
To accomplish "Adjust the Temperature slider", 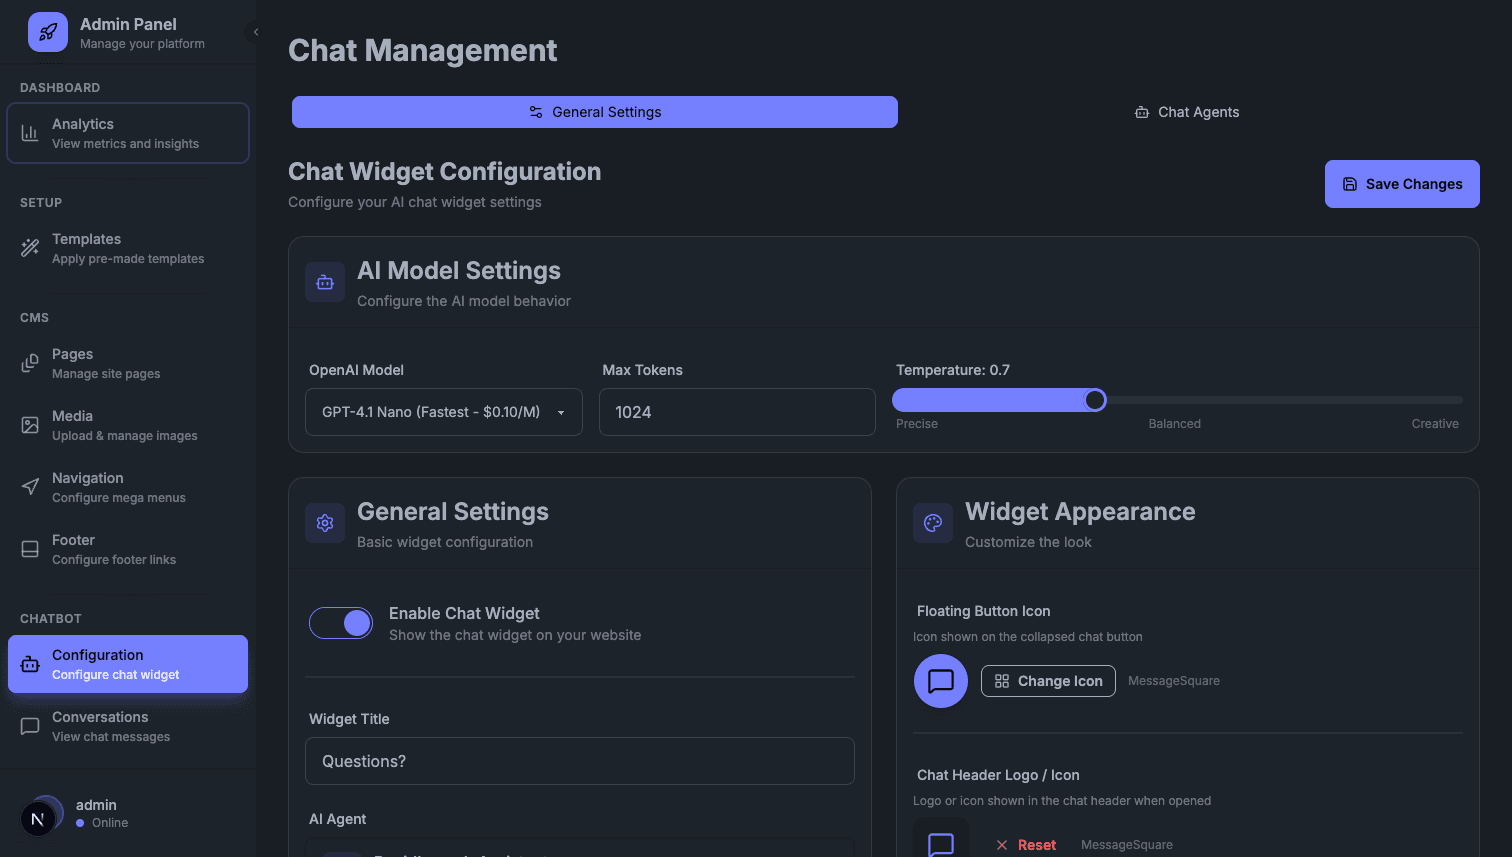I will click(x=1095, y=399).
